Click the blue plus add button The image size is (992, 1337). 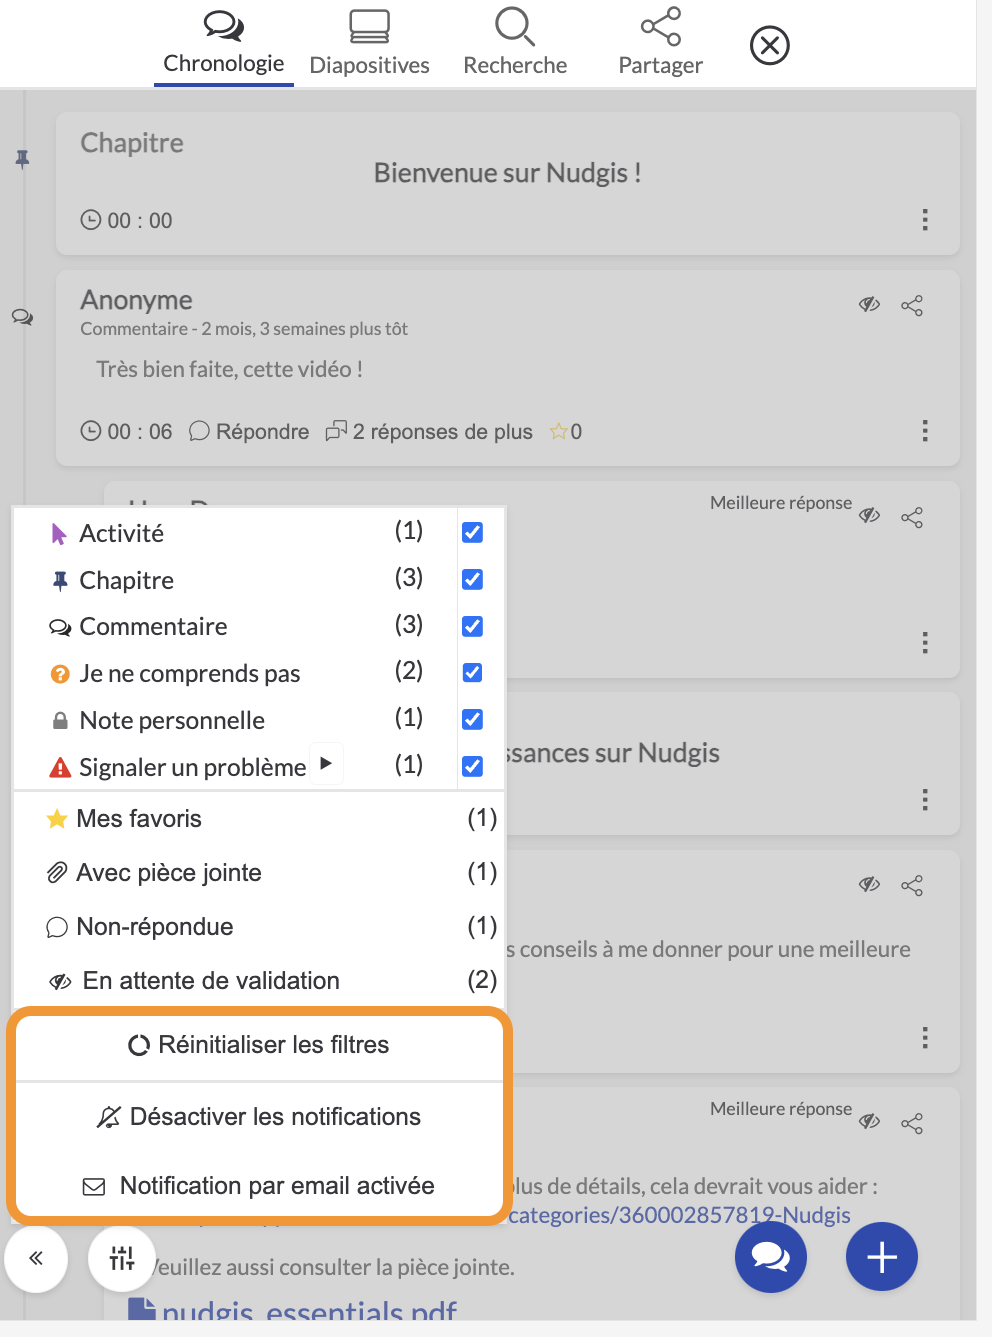(881, 1257)
